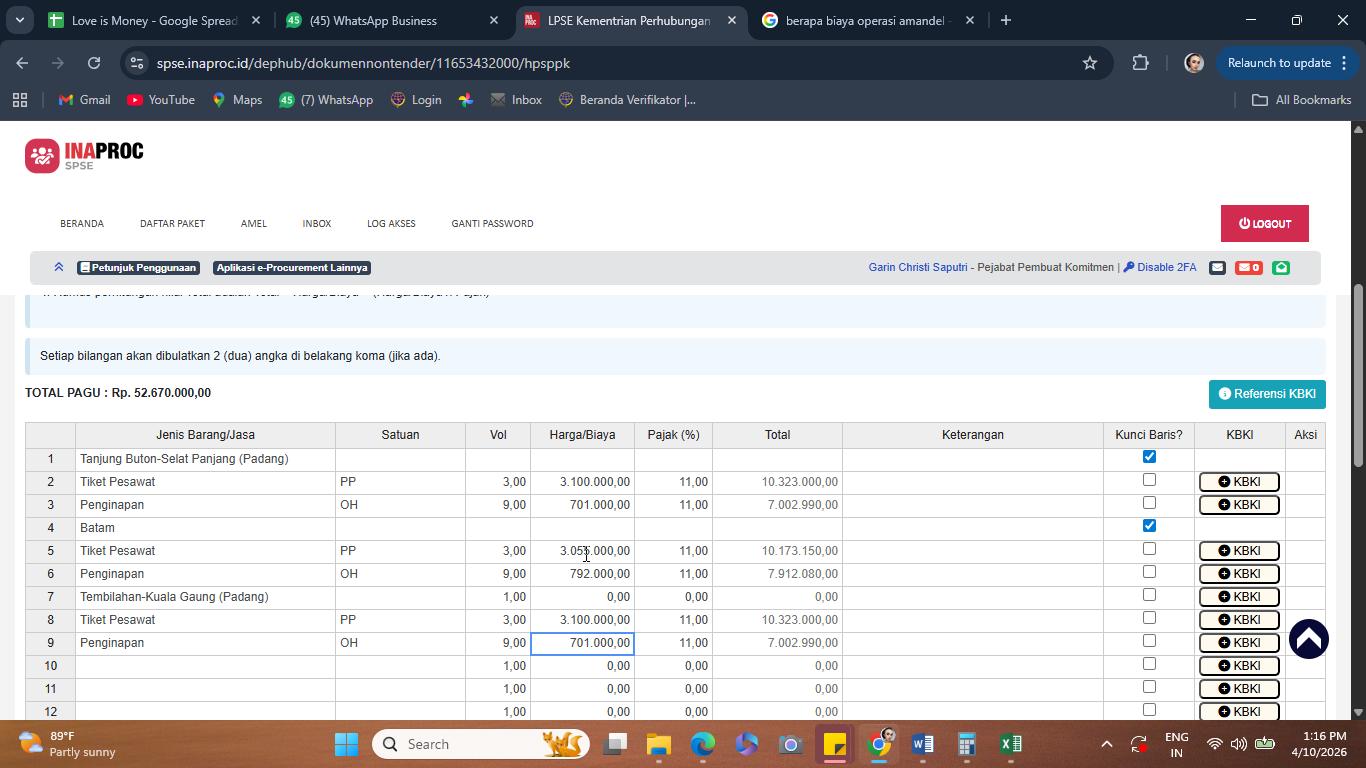Viewport: 1366px width, 768px height.
Task: Open the YouTube bookmark
Action: pyautogui.click(x=161, y=100)
